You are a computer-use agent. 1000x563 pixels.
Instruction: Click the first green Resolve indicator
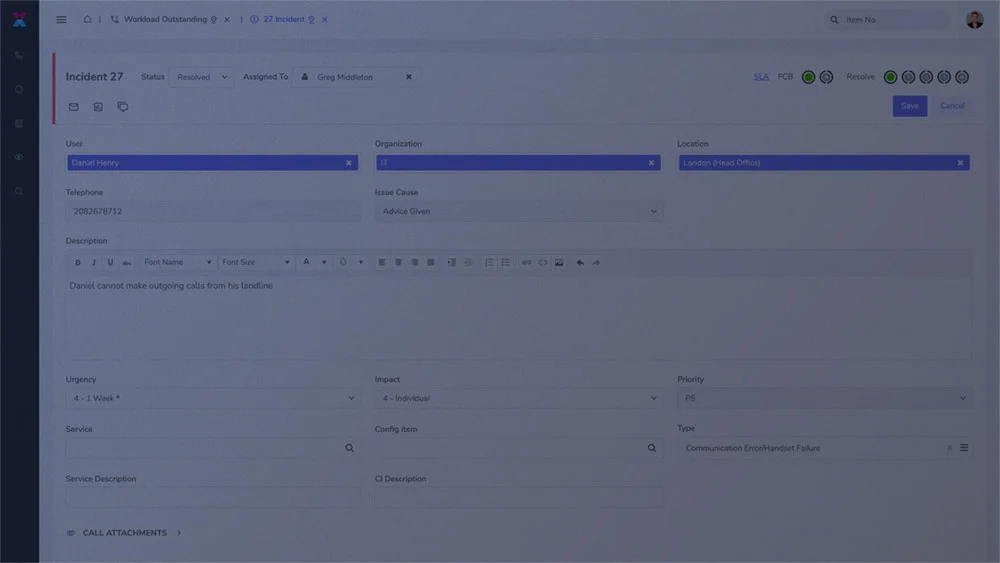890,77
